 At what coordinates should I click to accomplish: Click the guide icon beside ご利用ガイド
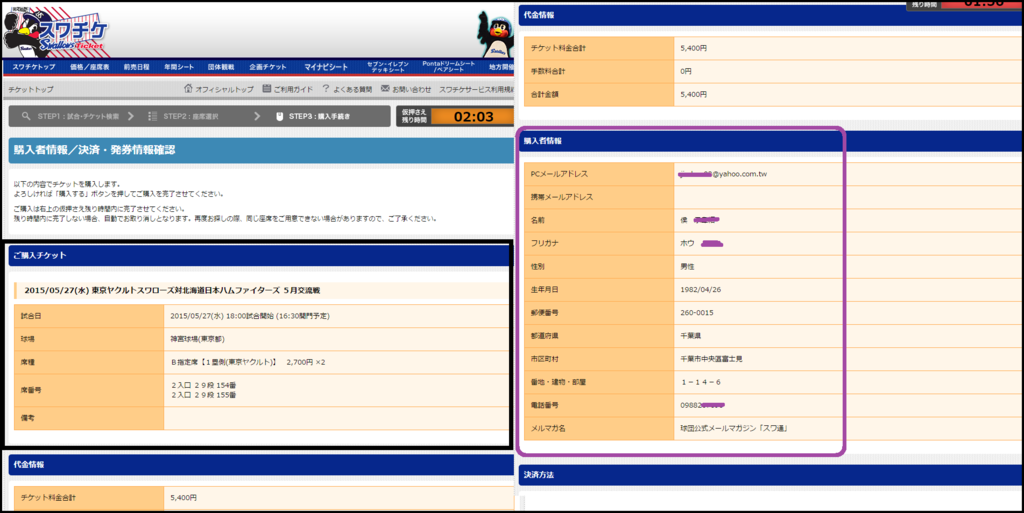pos(266,89)
